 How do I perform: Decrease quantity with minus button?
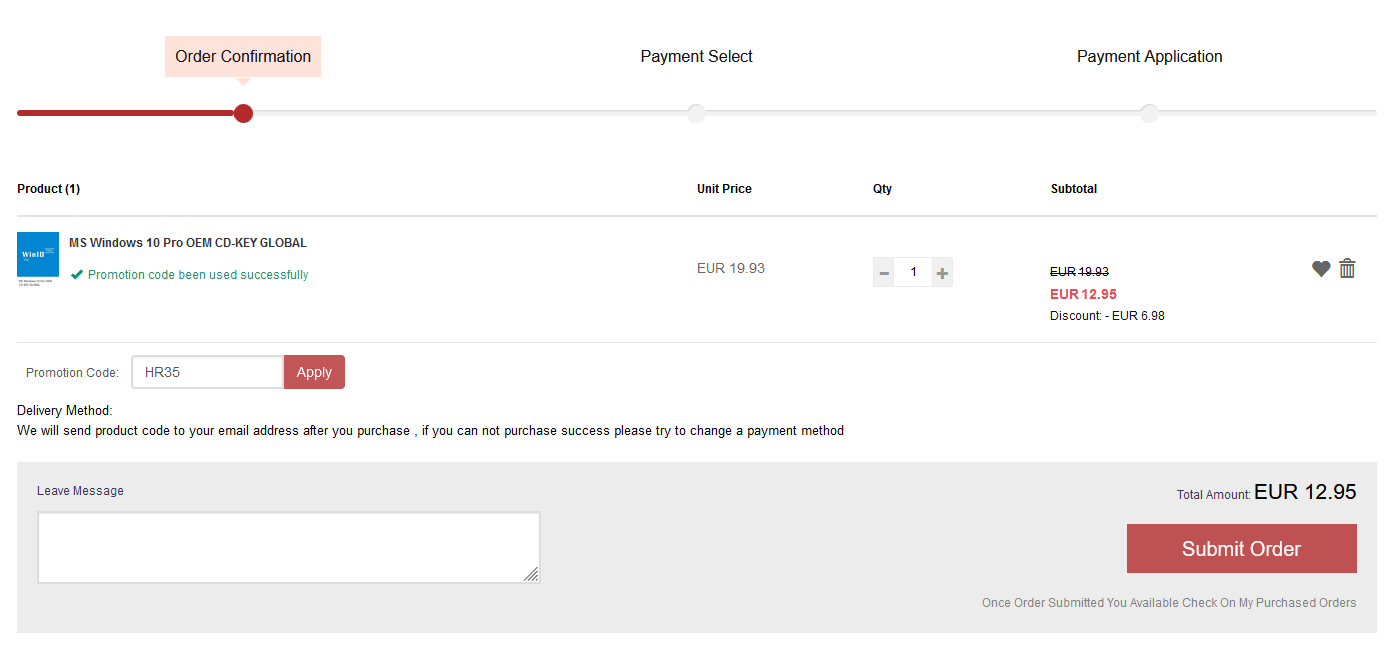tap(884, 272)
